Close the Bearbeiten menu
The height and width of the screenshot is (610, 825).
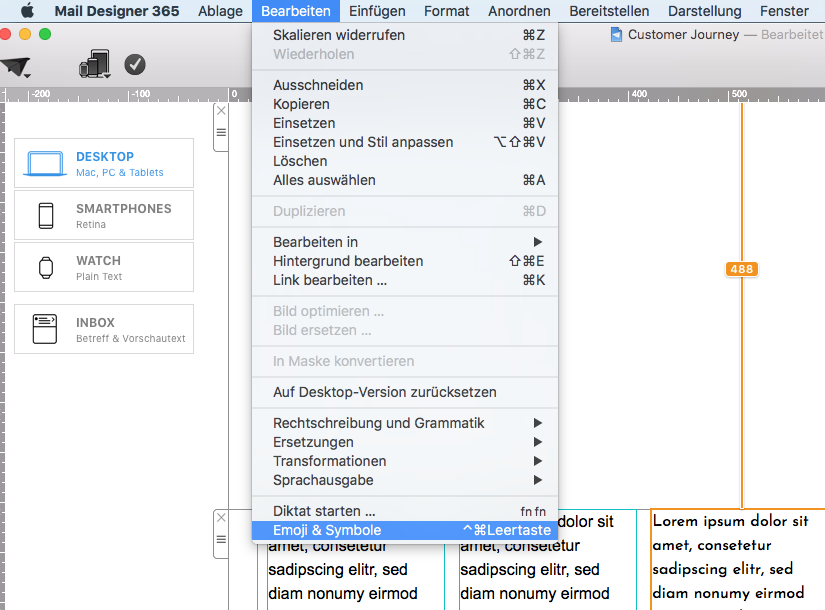[296, 11]
